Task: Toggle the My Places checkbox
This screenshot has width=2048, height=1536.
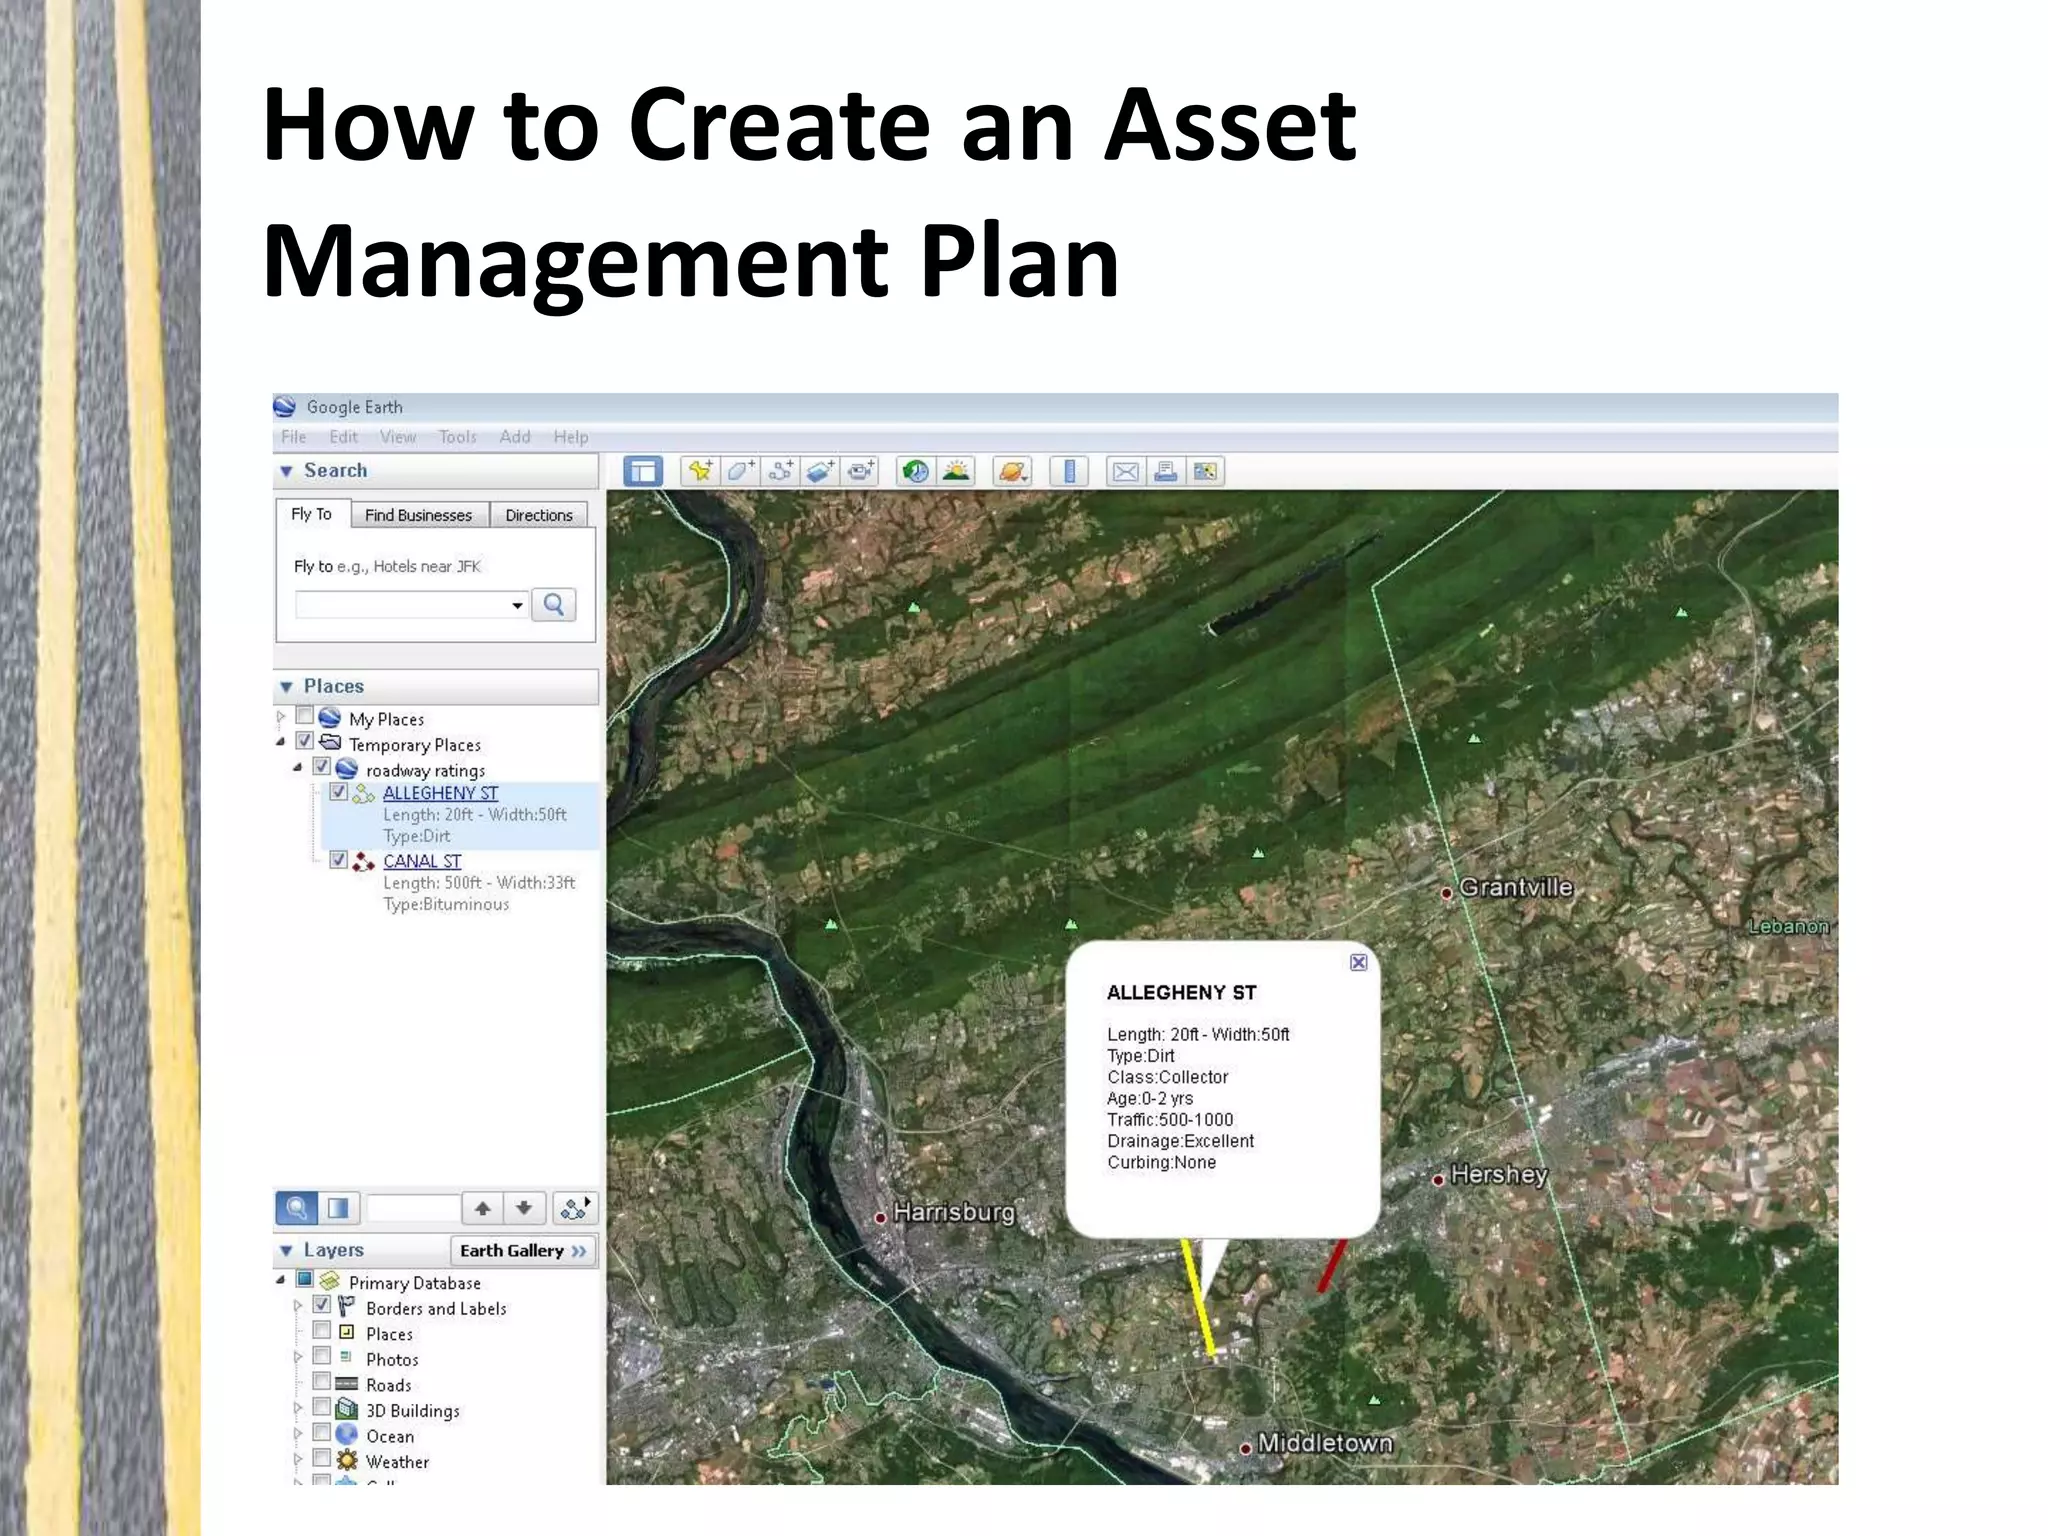Action: click(x=305, y=716)
